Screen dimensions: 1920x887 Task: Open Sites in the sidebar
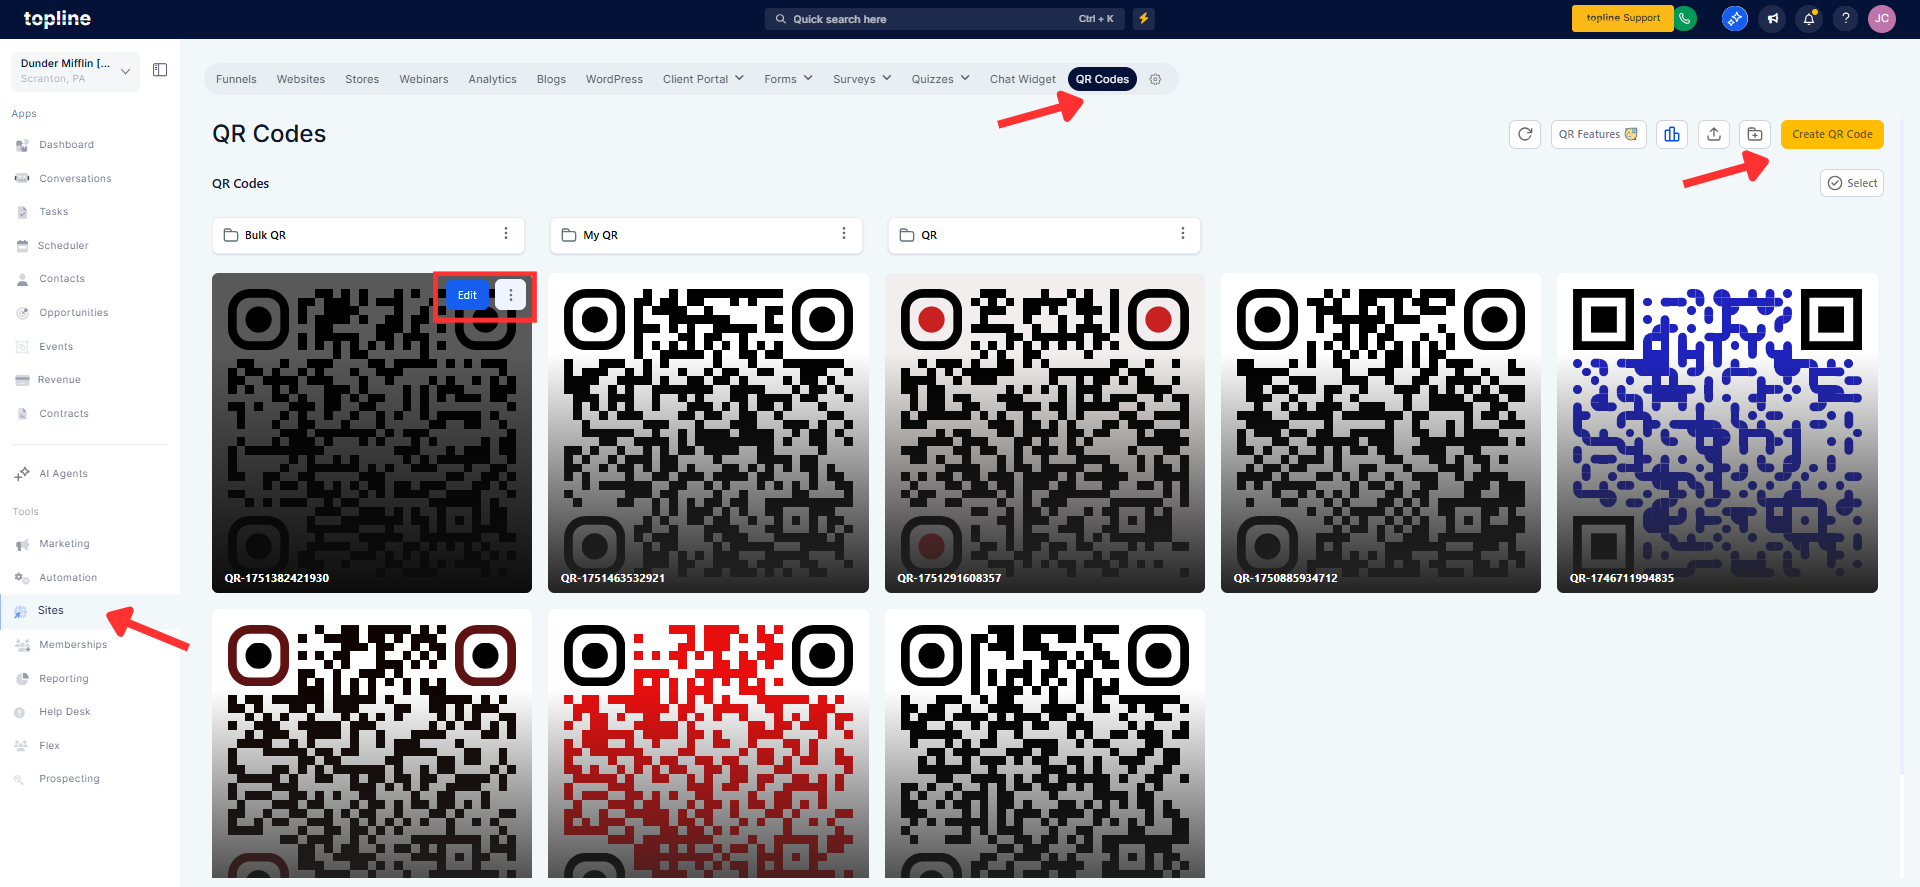pos(50,611)
